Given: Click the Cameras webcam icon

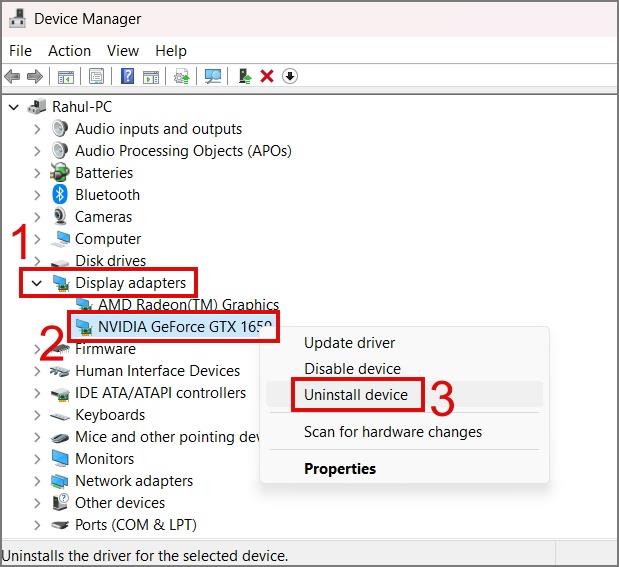Looking at the screenshot, I should [60, 216].
